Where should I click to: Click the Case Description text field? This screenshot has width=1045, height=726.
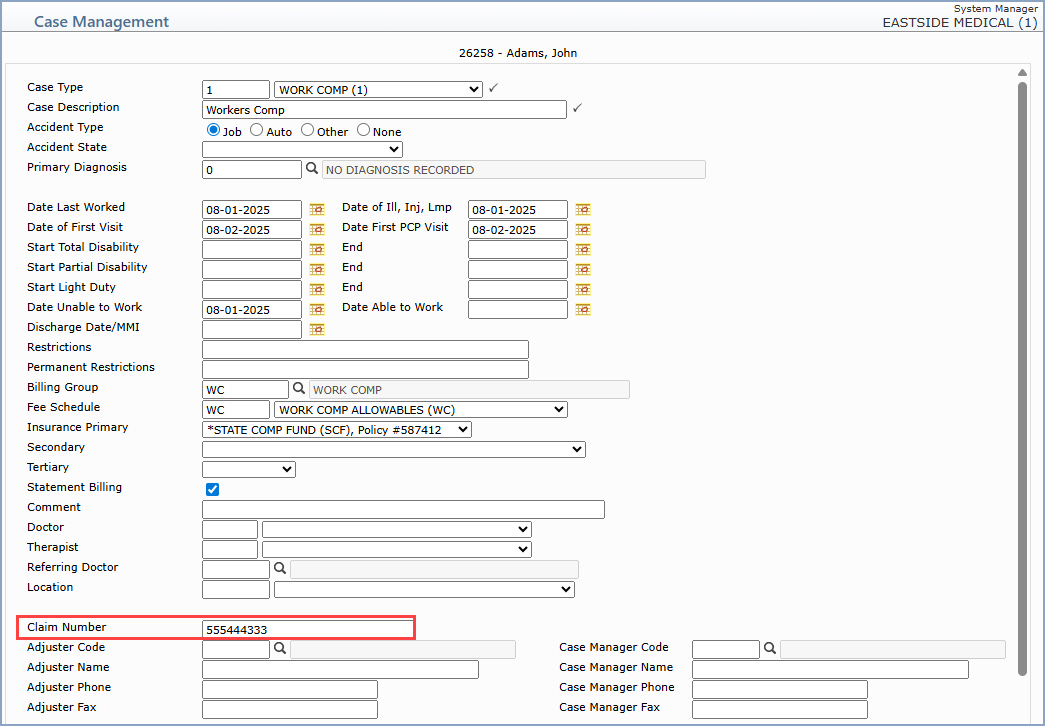point(384,110)
